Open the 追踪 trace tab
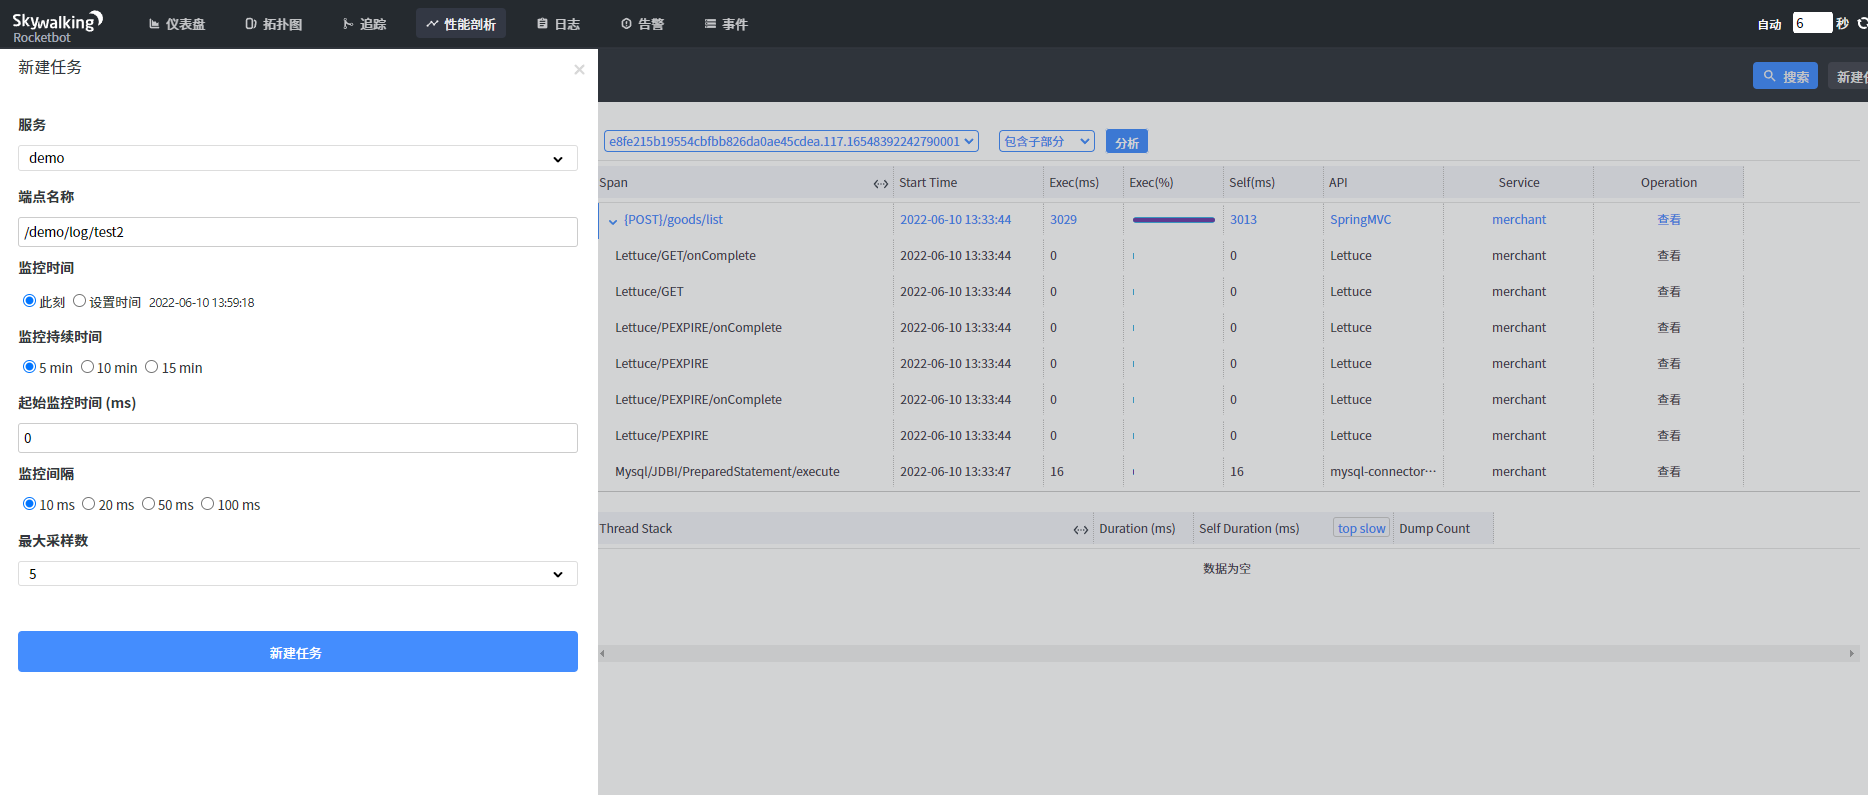 tap(365, 24)
